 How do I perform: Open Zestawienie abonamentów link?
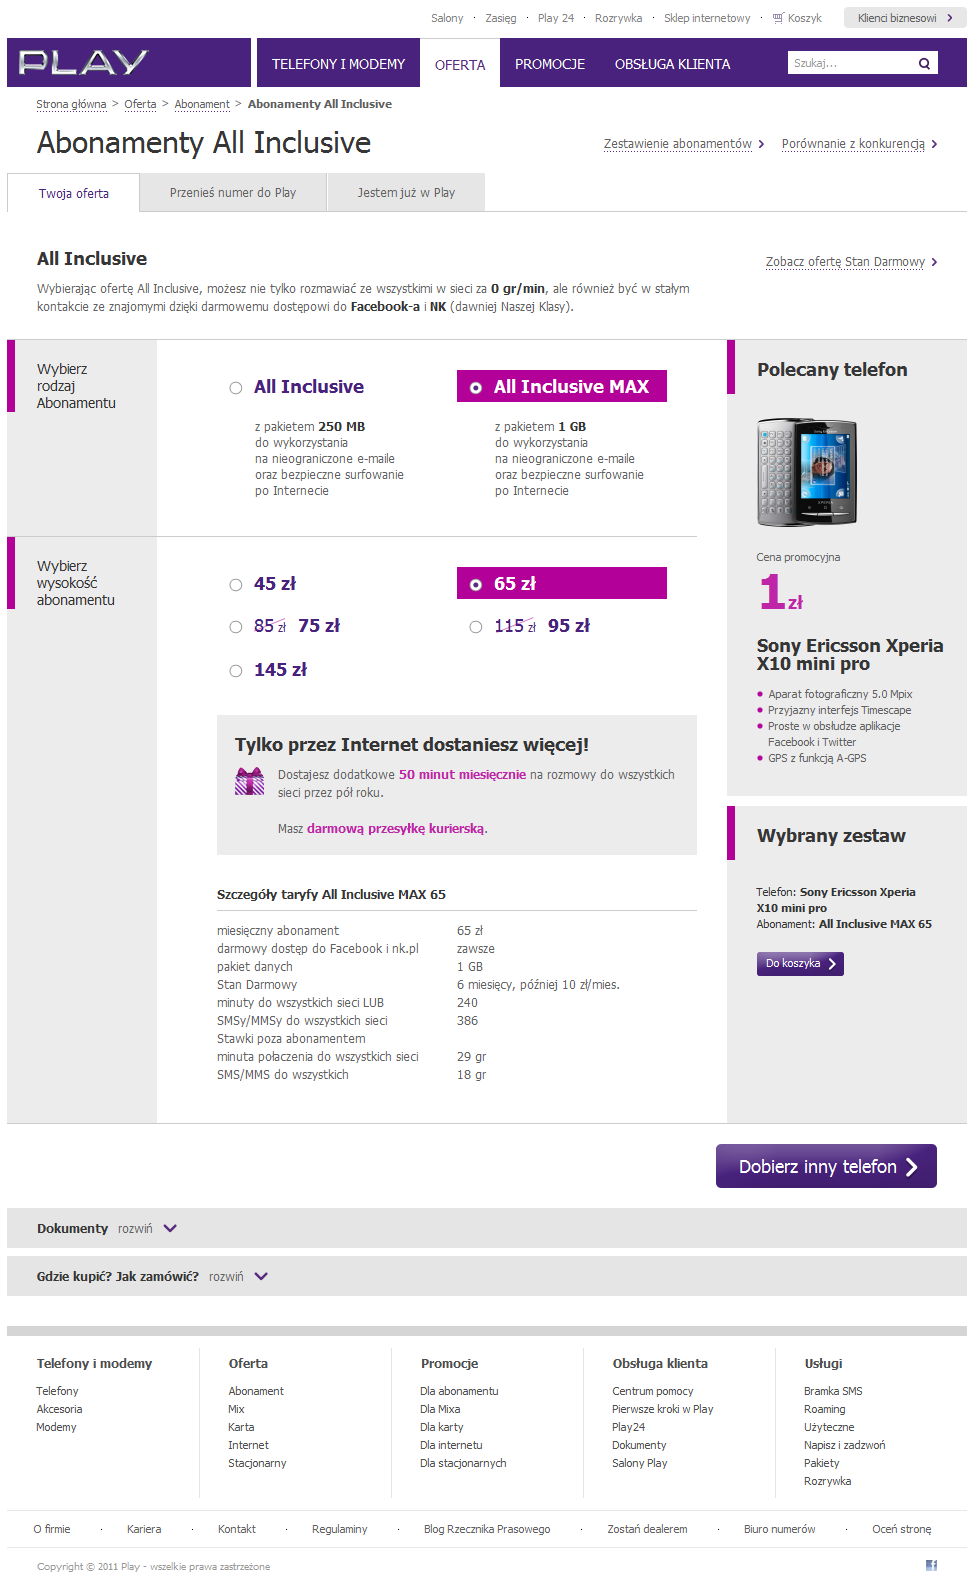coord(678,144)
